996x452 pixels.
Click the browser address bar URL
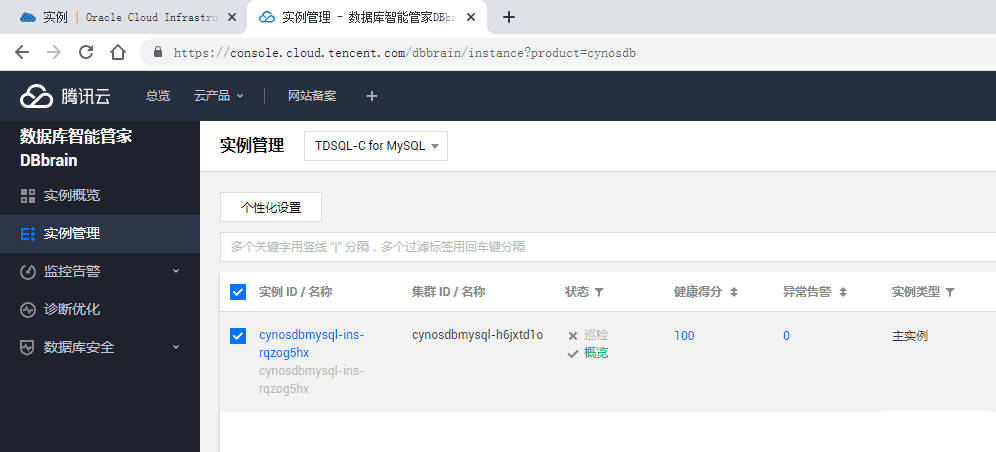[x=405, y=53]
